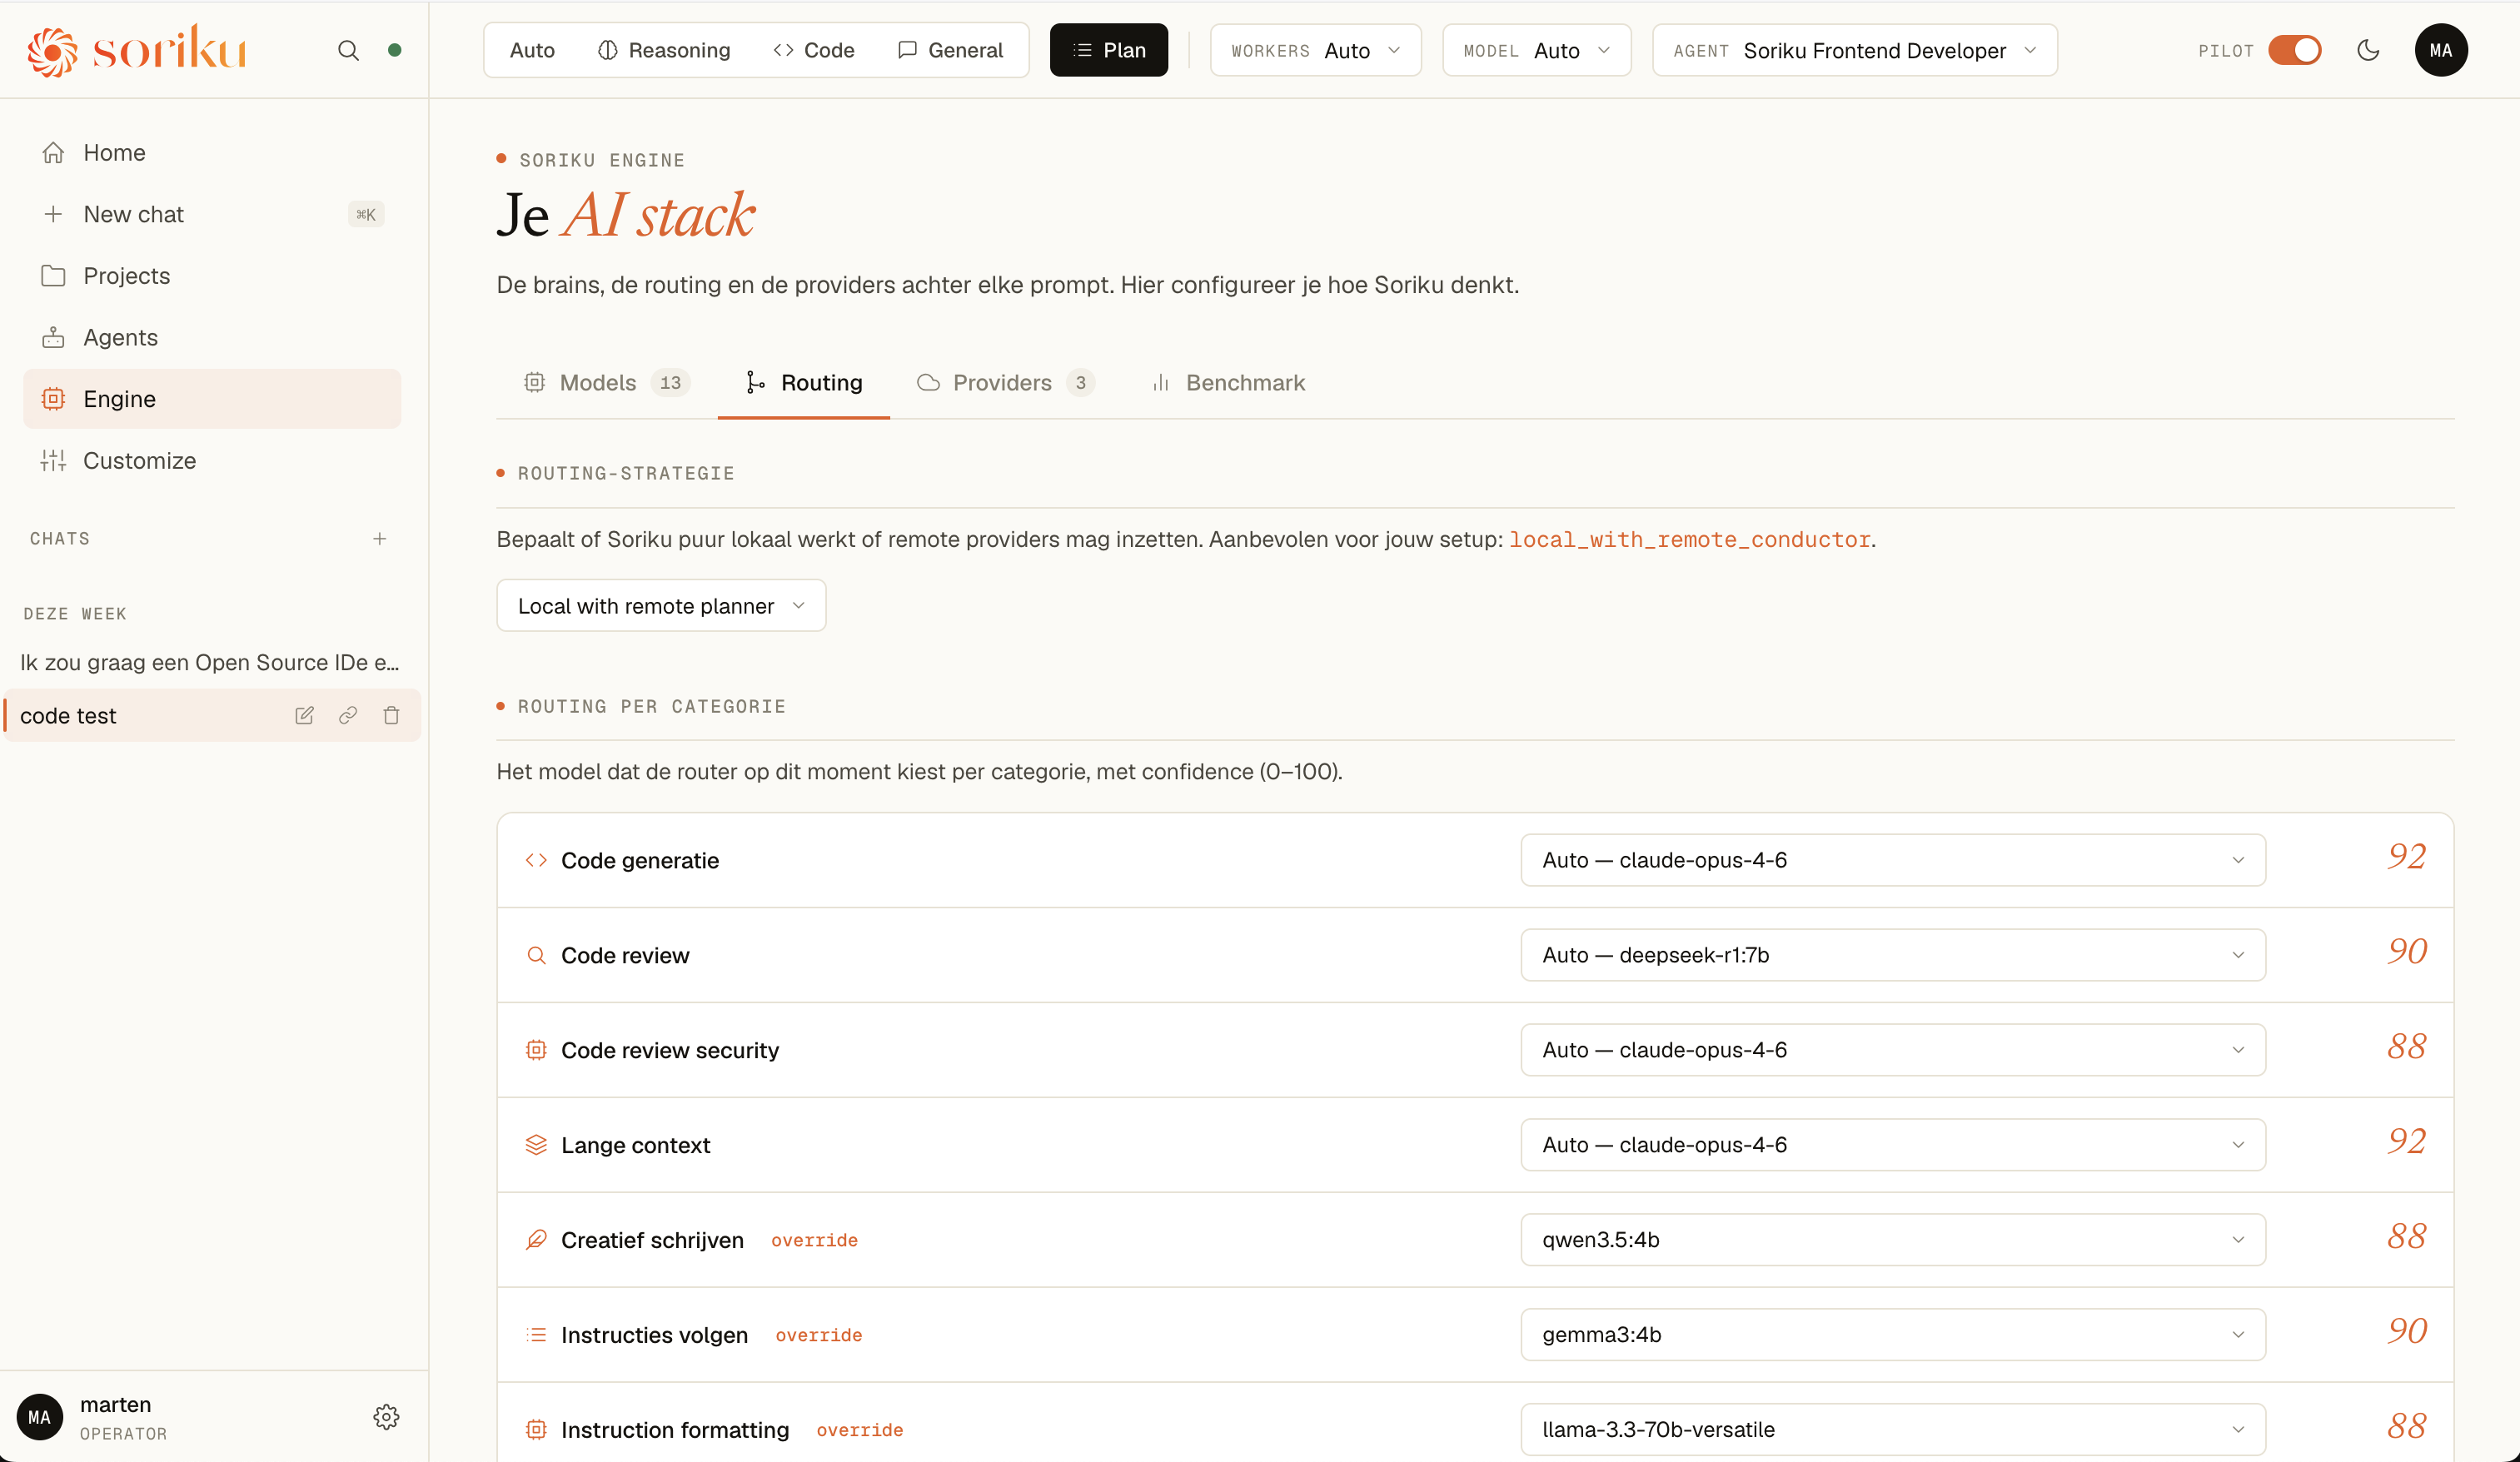Viewport: 2520px width, 1462px height.
Task: Toggle dark mode with the moon icon
Action: click(2368, 50)
